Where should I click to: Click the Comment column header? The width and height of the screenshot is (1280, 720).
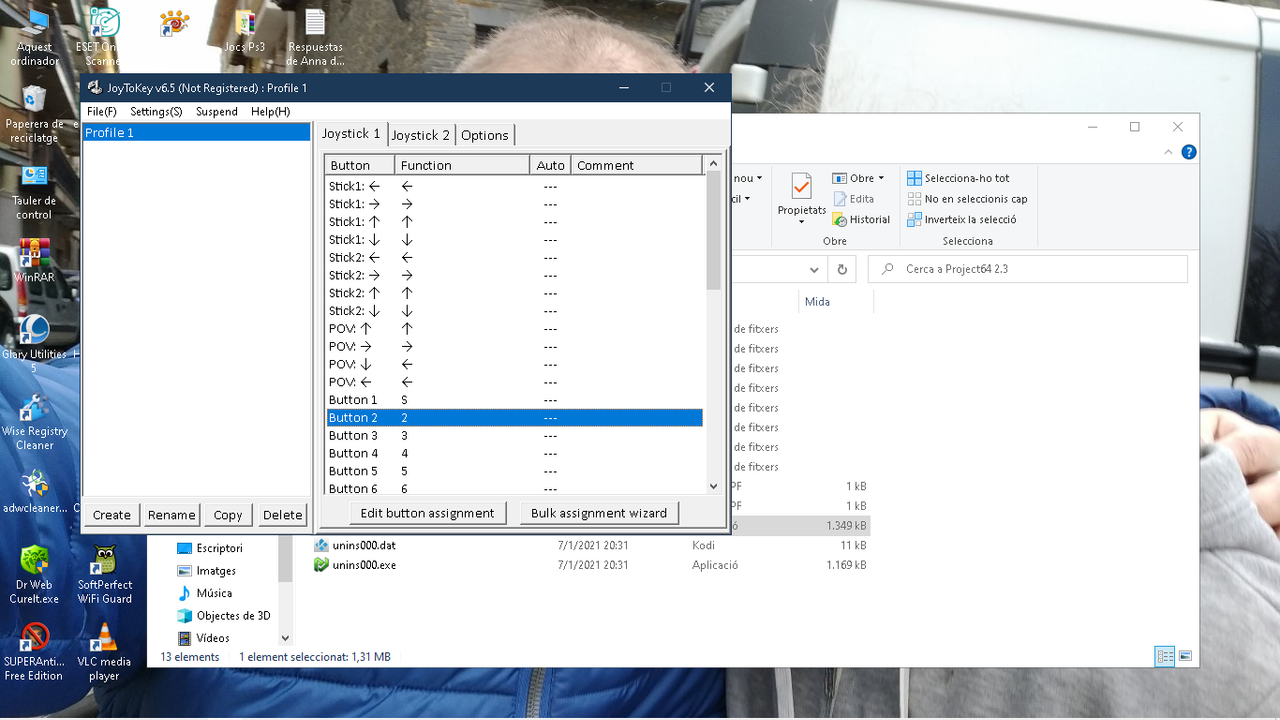tap(637, 165)
